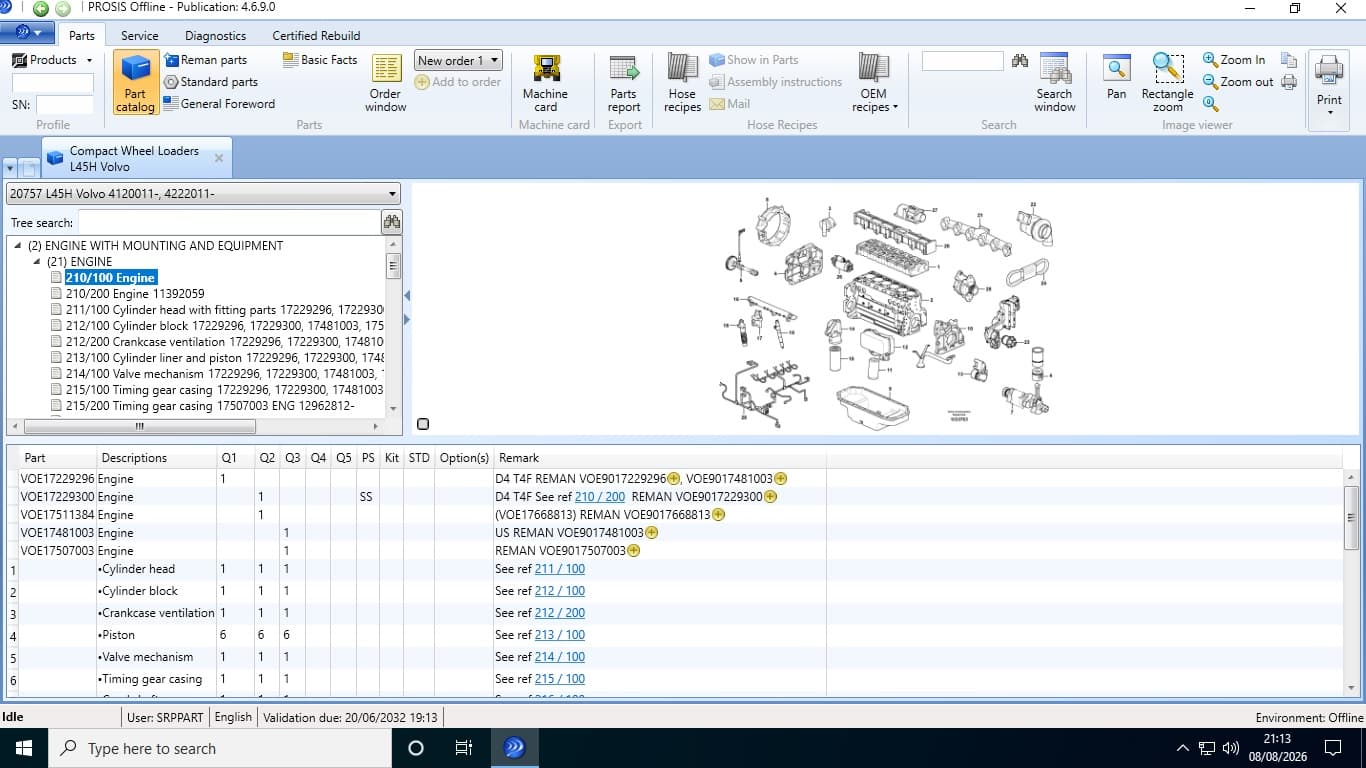Focus the Tree search input field

coord(229,222)
